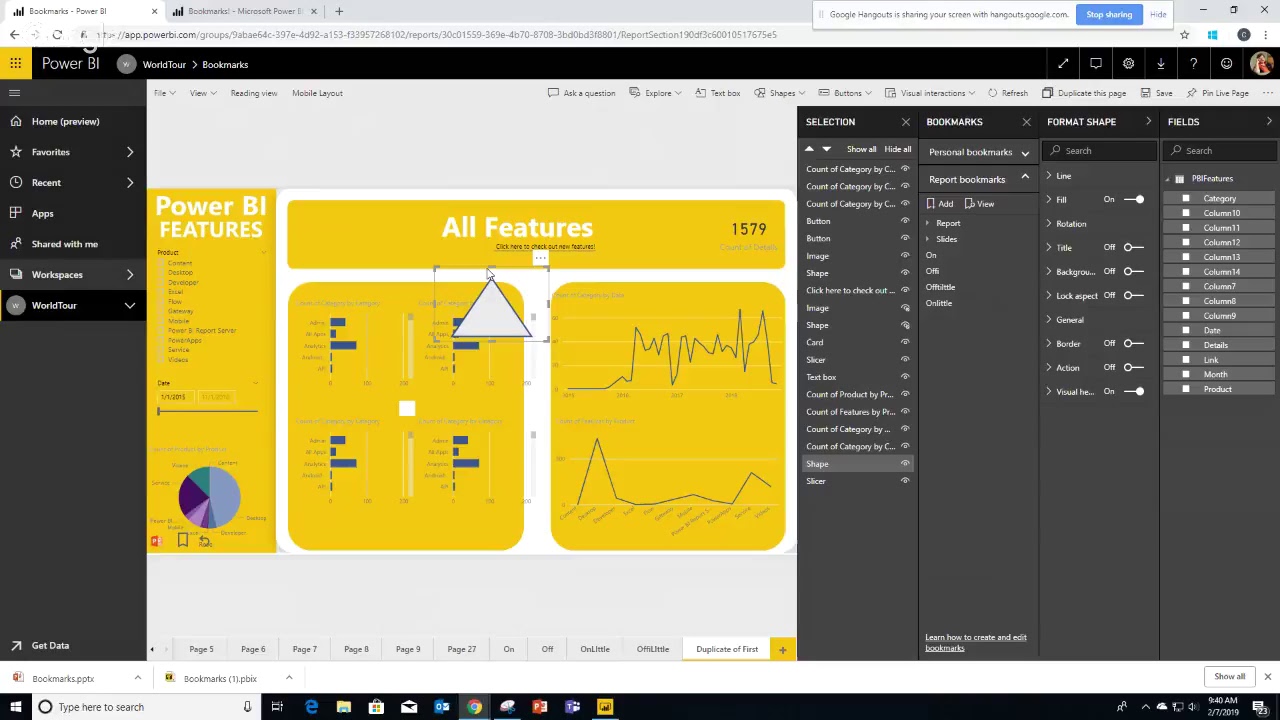Collapse the PBIFeatures table

click(x=1168, y=179)
